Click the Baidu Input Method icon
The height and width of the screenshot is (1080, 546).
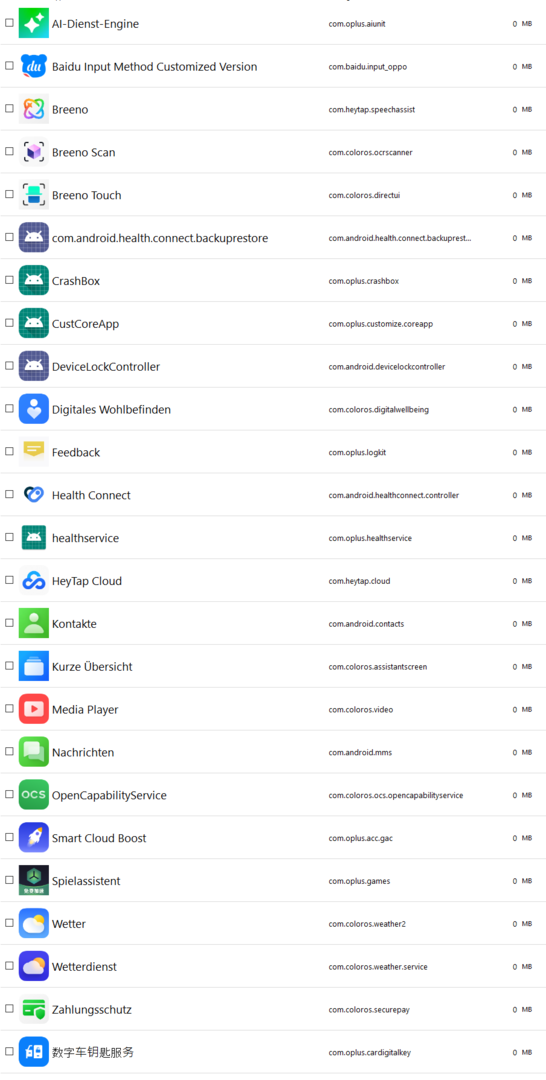point(34,66)
